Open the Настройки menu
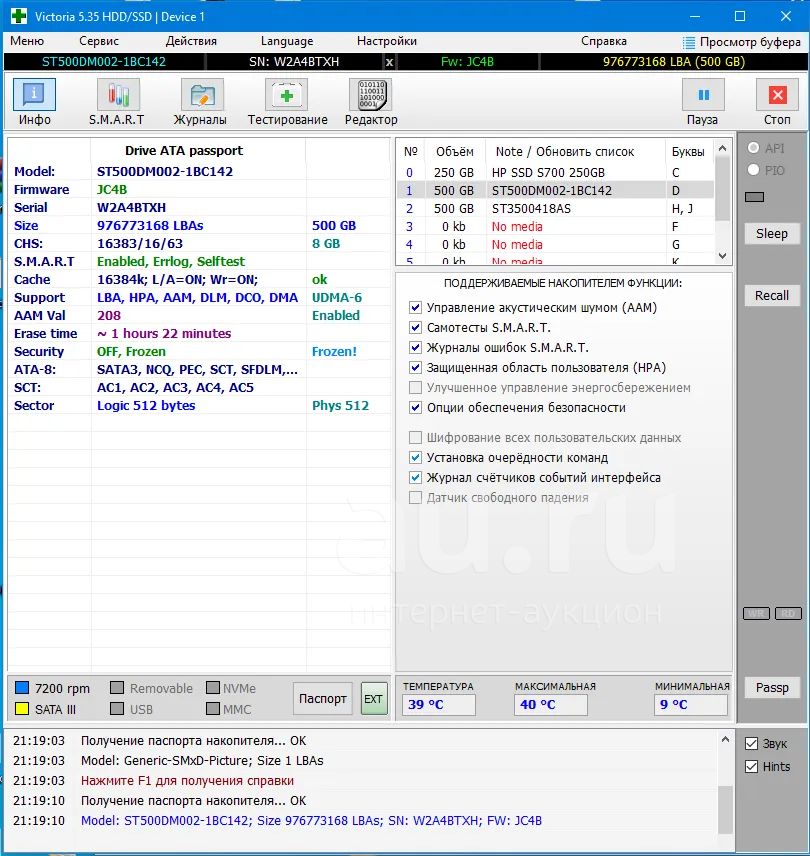Screen dimensions: 810x856 [x=386, y=41]
